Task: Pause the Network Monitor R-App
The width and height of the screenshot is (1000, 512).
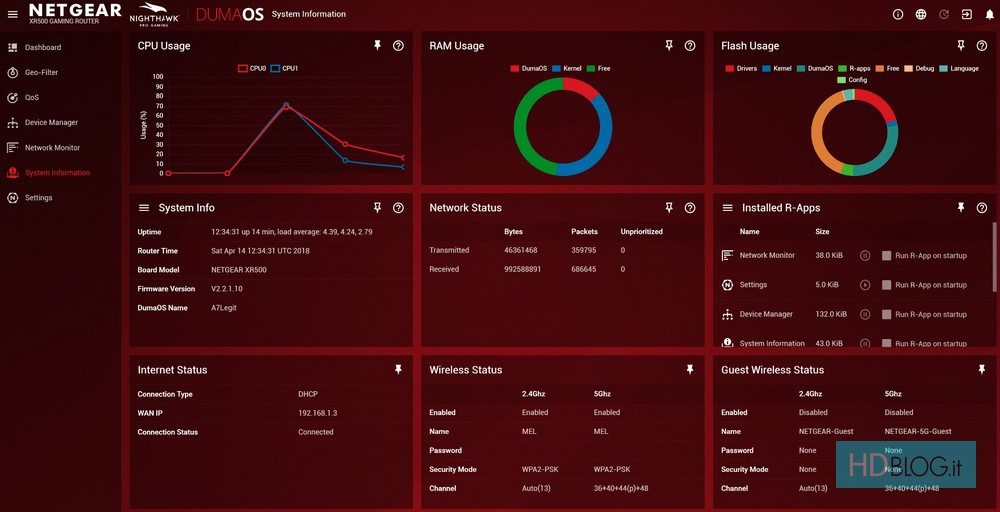Action: [x=865, y=256]
